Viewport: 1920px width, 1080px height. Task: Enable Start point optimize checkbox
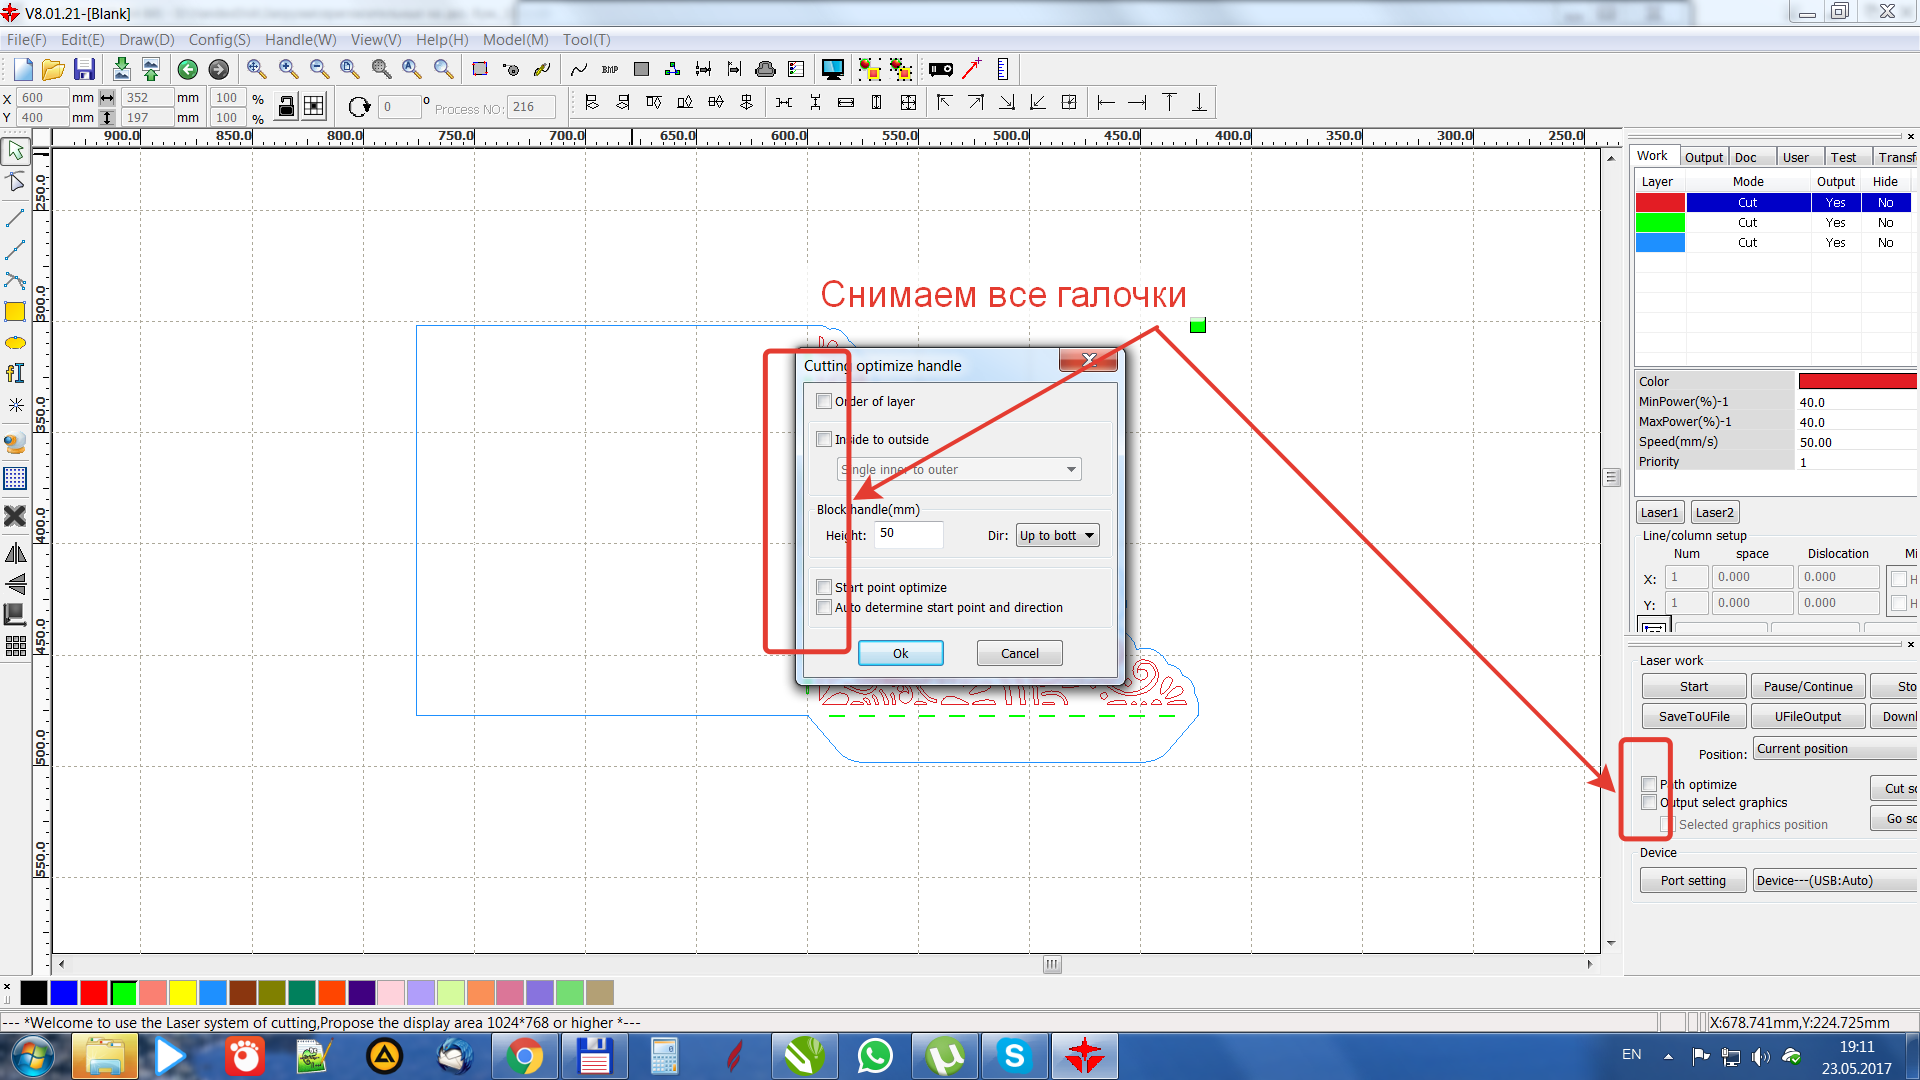[824, 587]
